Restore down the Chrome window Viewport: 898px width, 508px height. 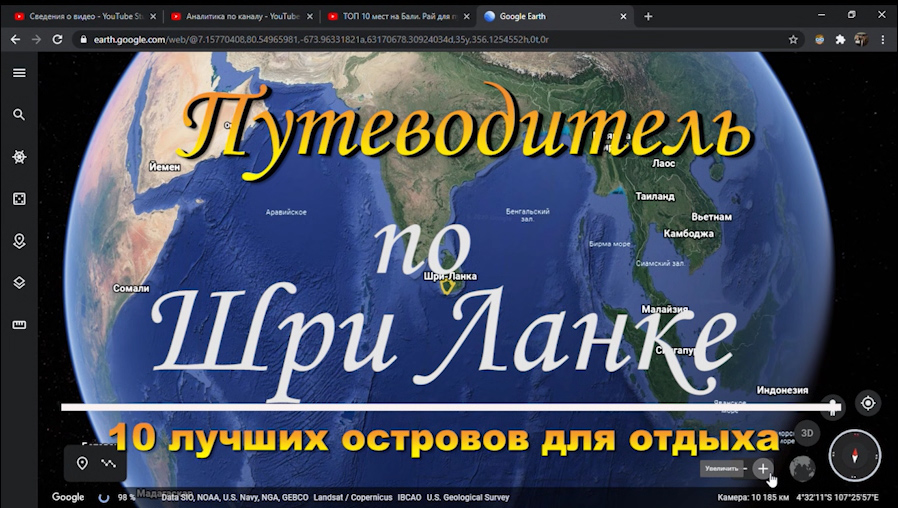[852, 15]
